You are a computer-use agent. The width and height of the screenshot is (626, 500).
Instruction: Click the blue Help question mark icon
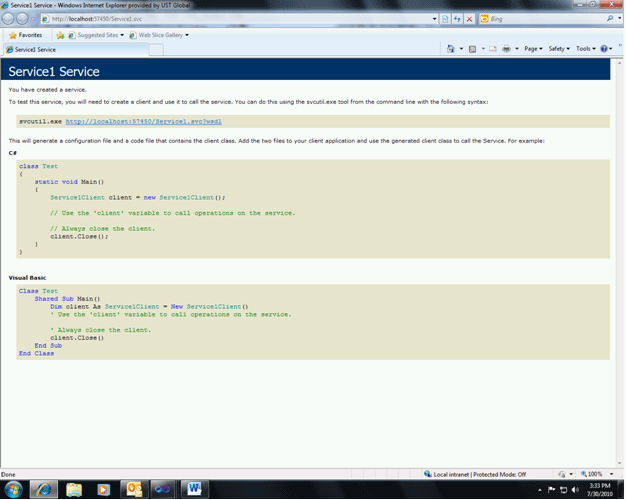pyautogui.click(x=604, y=49)
